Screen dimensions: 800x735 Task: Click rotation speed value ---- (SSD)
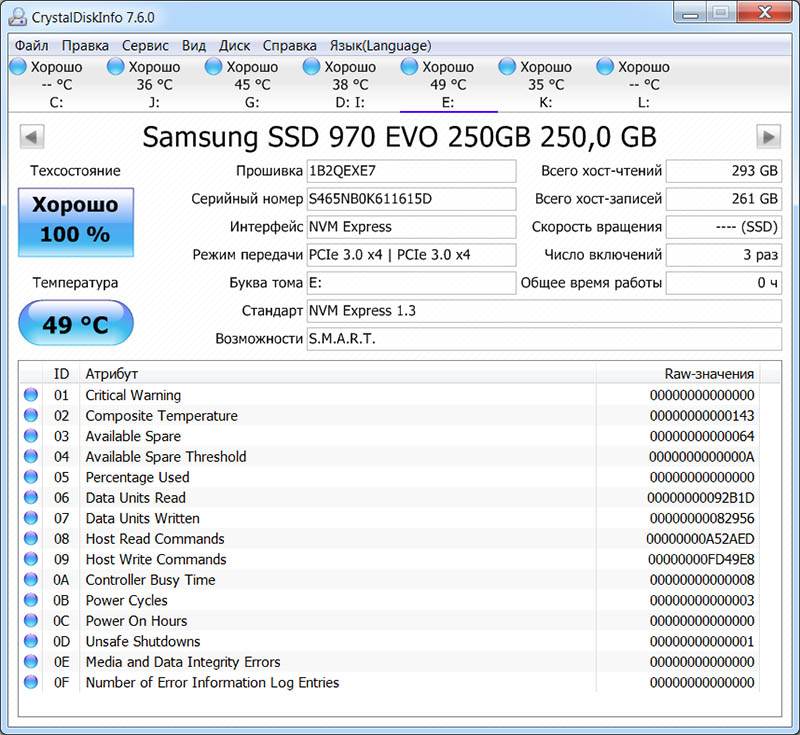coord(723,227)
